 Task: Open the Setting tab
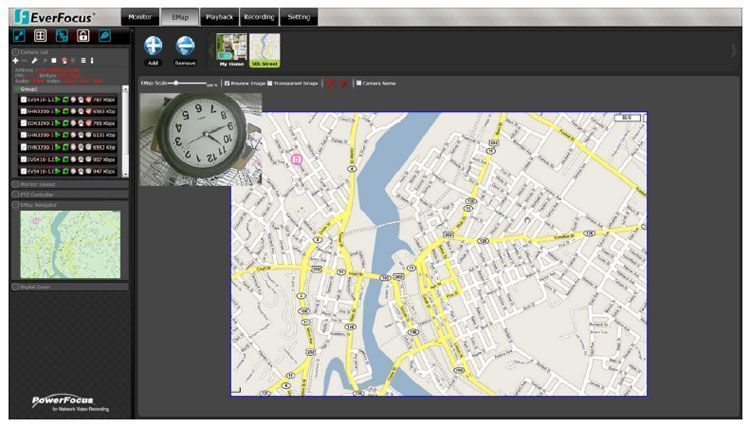pyautogui.click(x=299, y=17)
